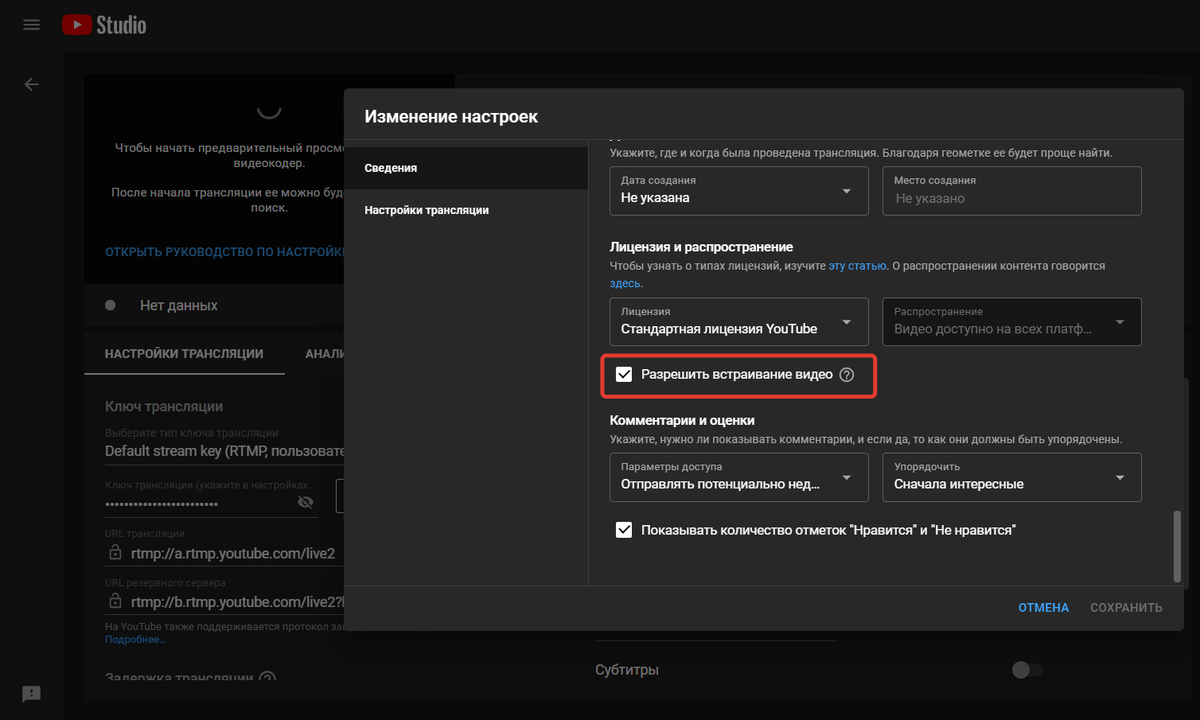Open the 'эту статью' license link
The image size is (1200, 720).
point(857,266)
